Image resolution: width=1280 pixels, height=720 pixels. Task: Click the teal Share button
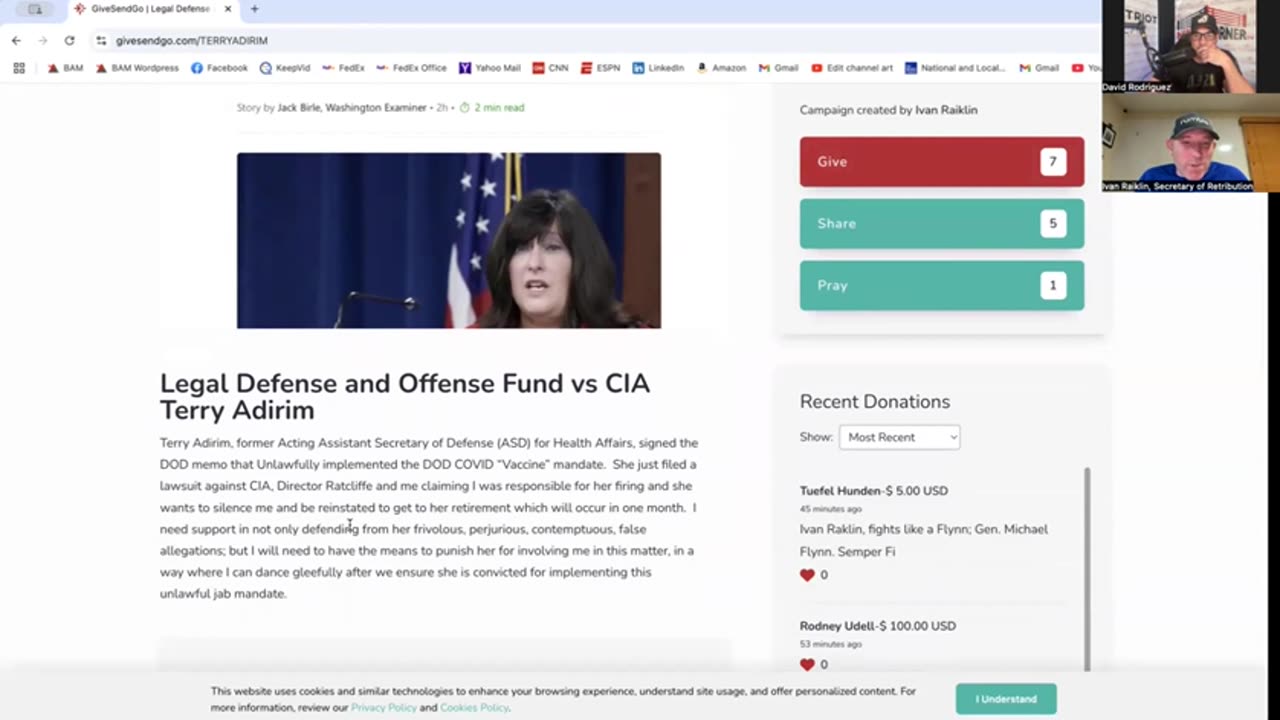point(942,224)
